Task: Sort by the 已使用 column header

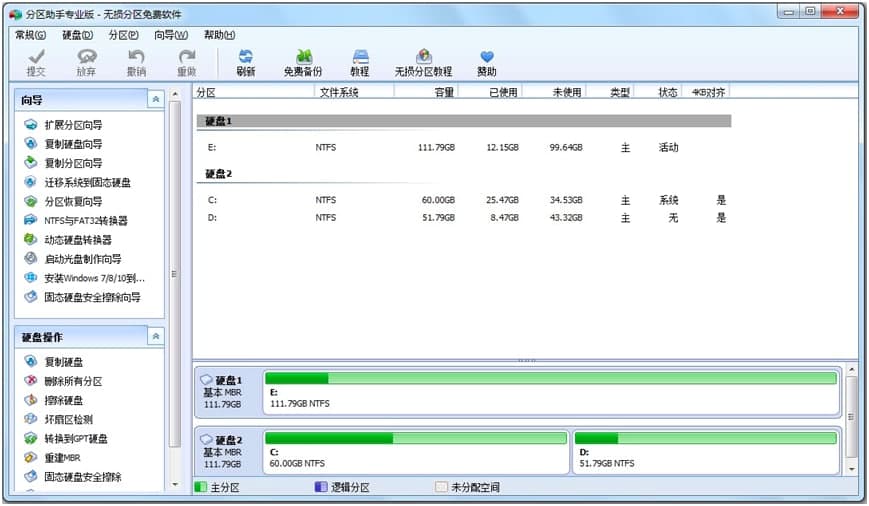Action: [490, 92]
